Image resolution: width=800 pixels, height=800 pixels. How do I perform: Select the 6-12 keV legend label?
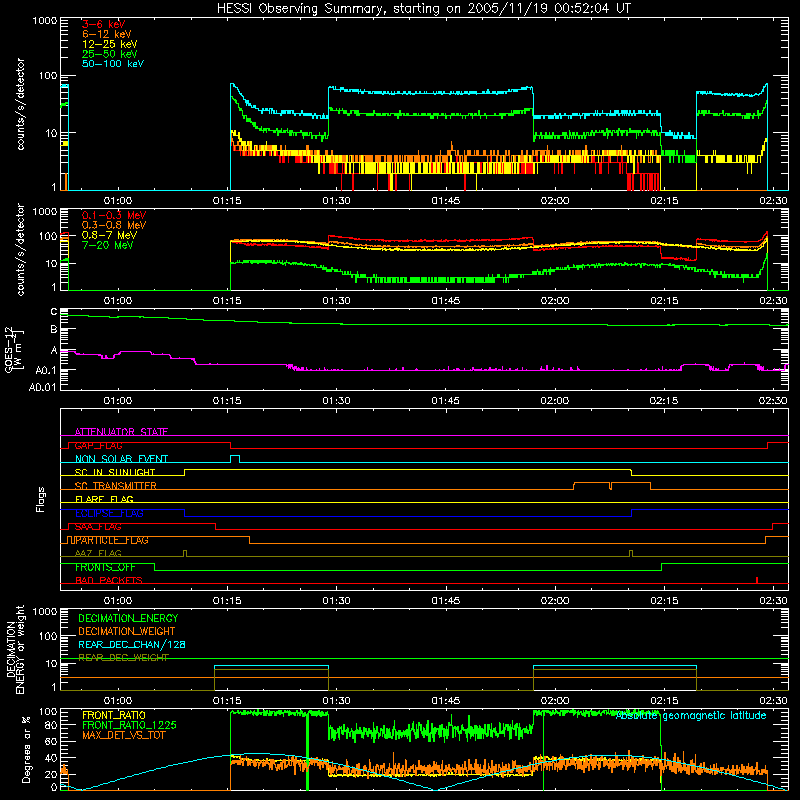[107, 34]
